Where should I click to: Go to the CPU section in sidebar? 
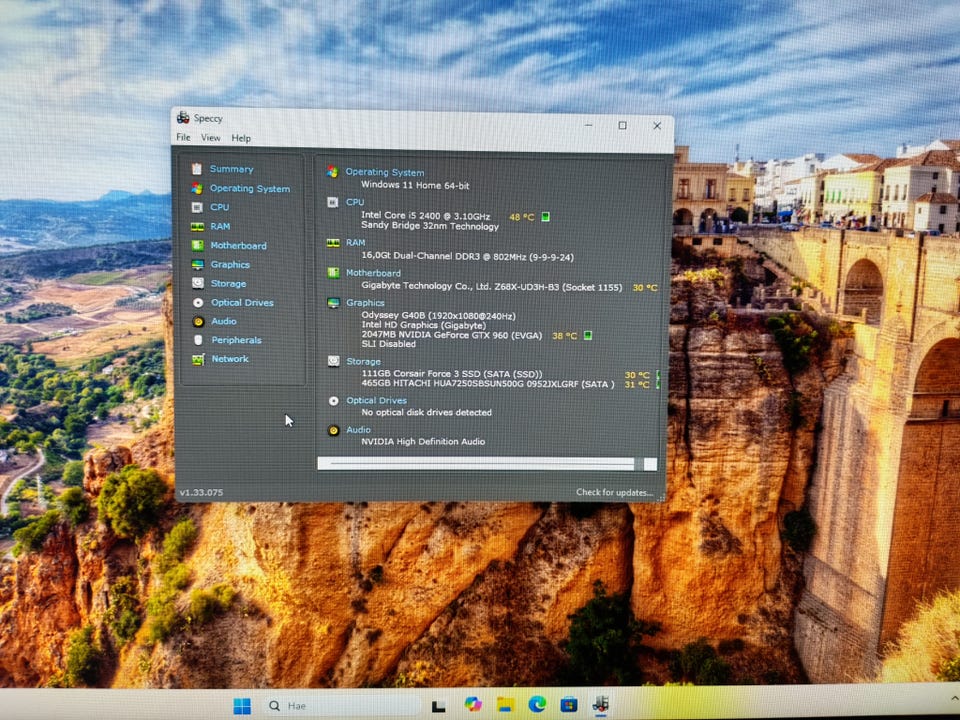(x=219, y=208)
